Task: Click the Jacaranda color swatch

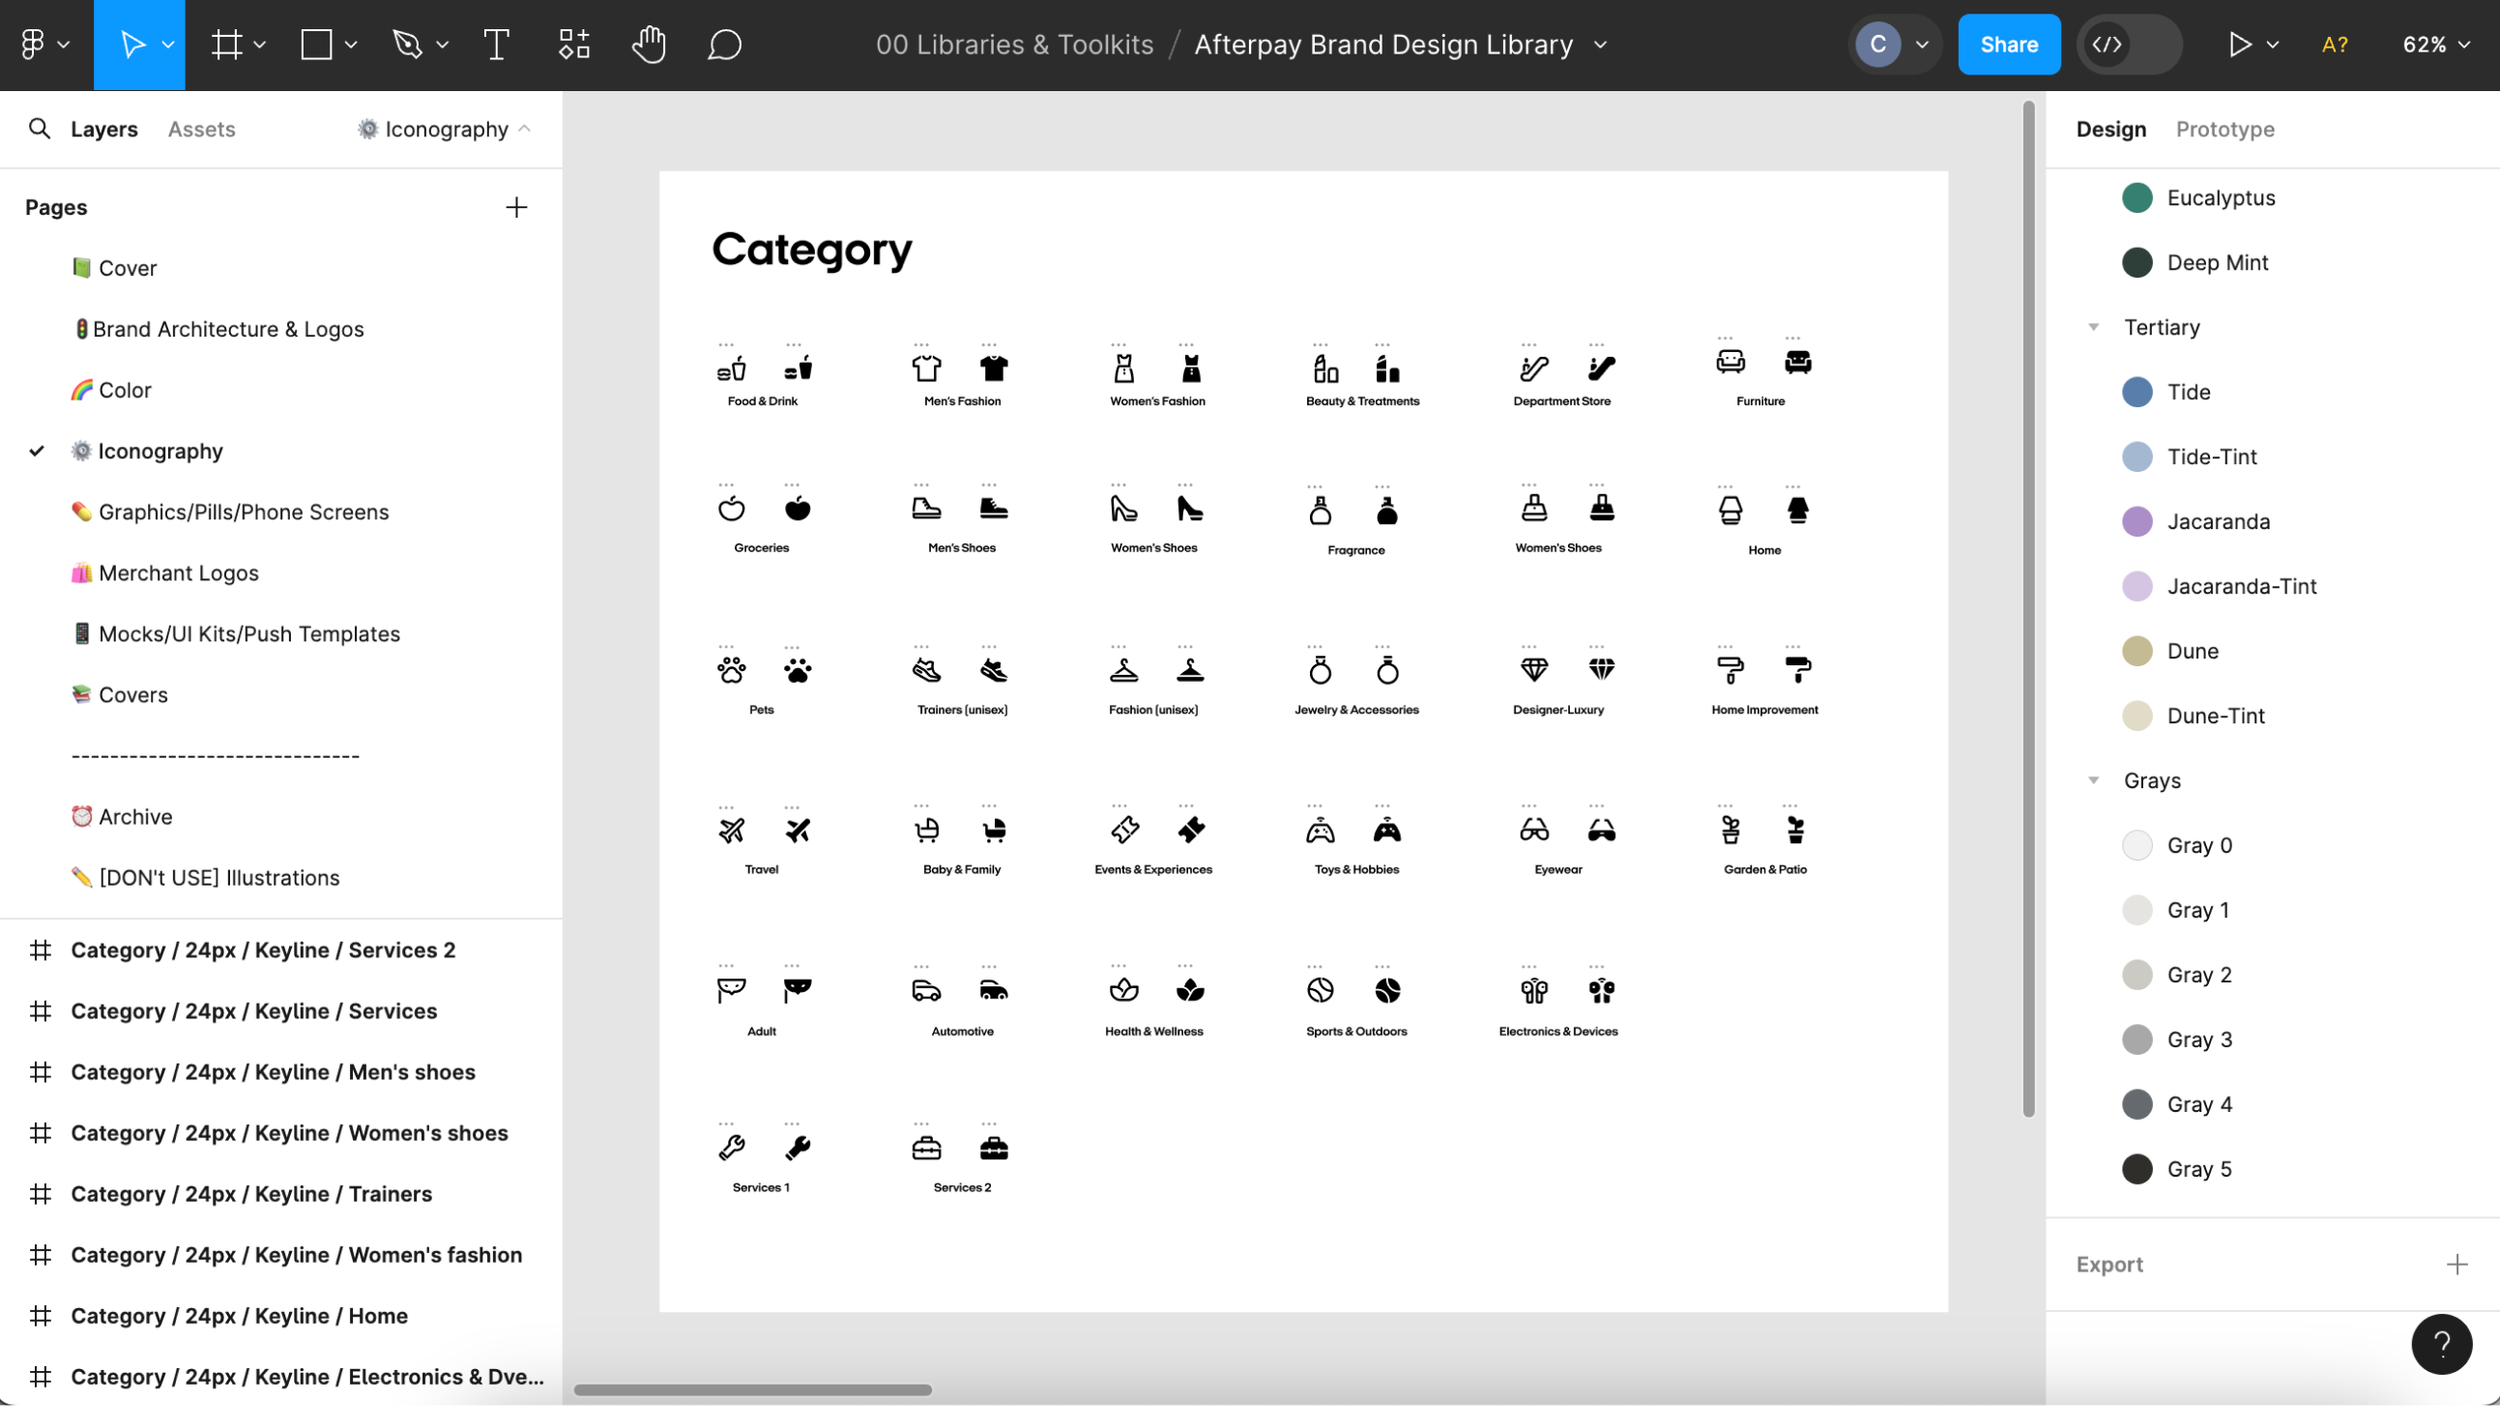Action: coord(2136,522)
